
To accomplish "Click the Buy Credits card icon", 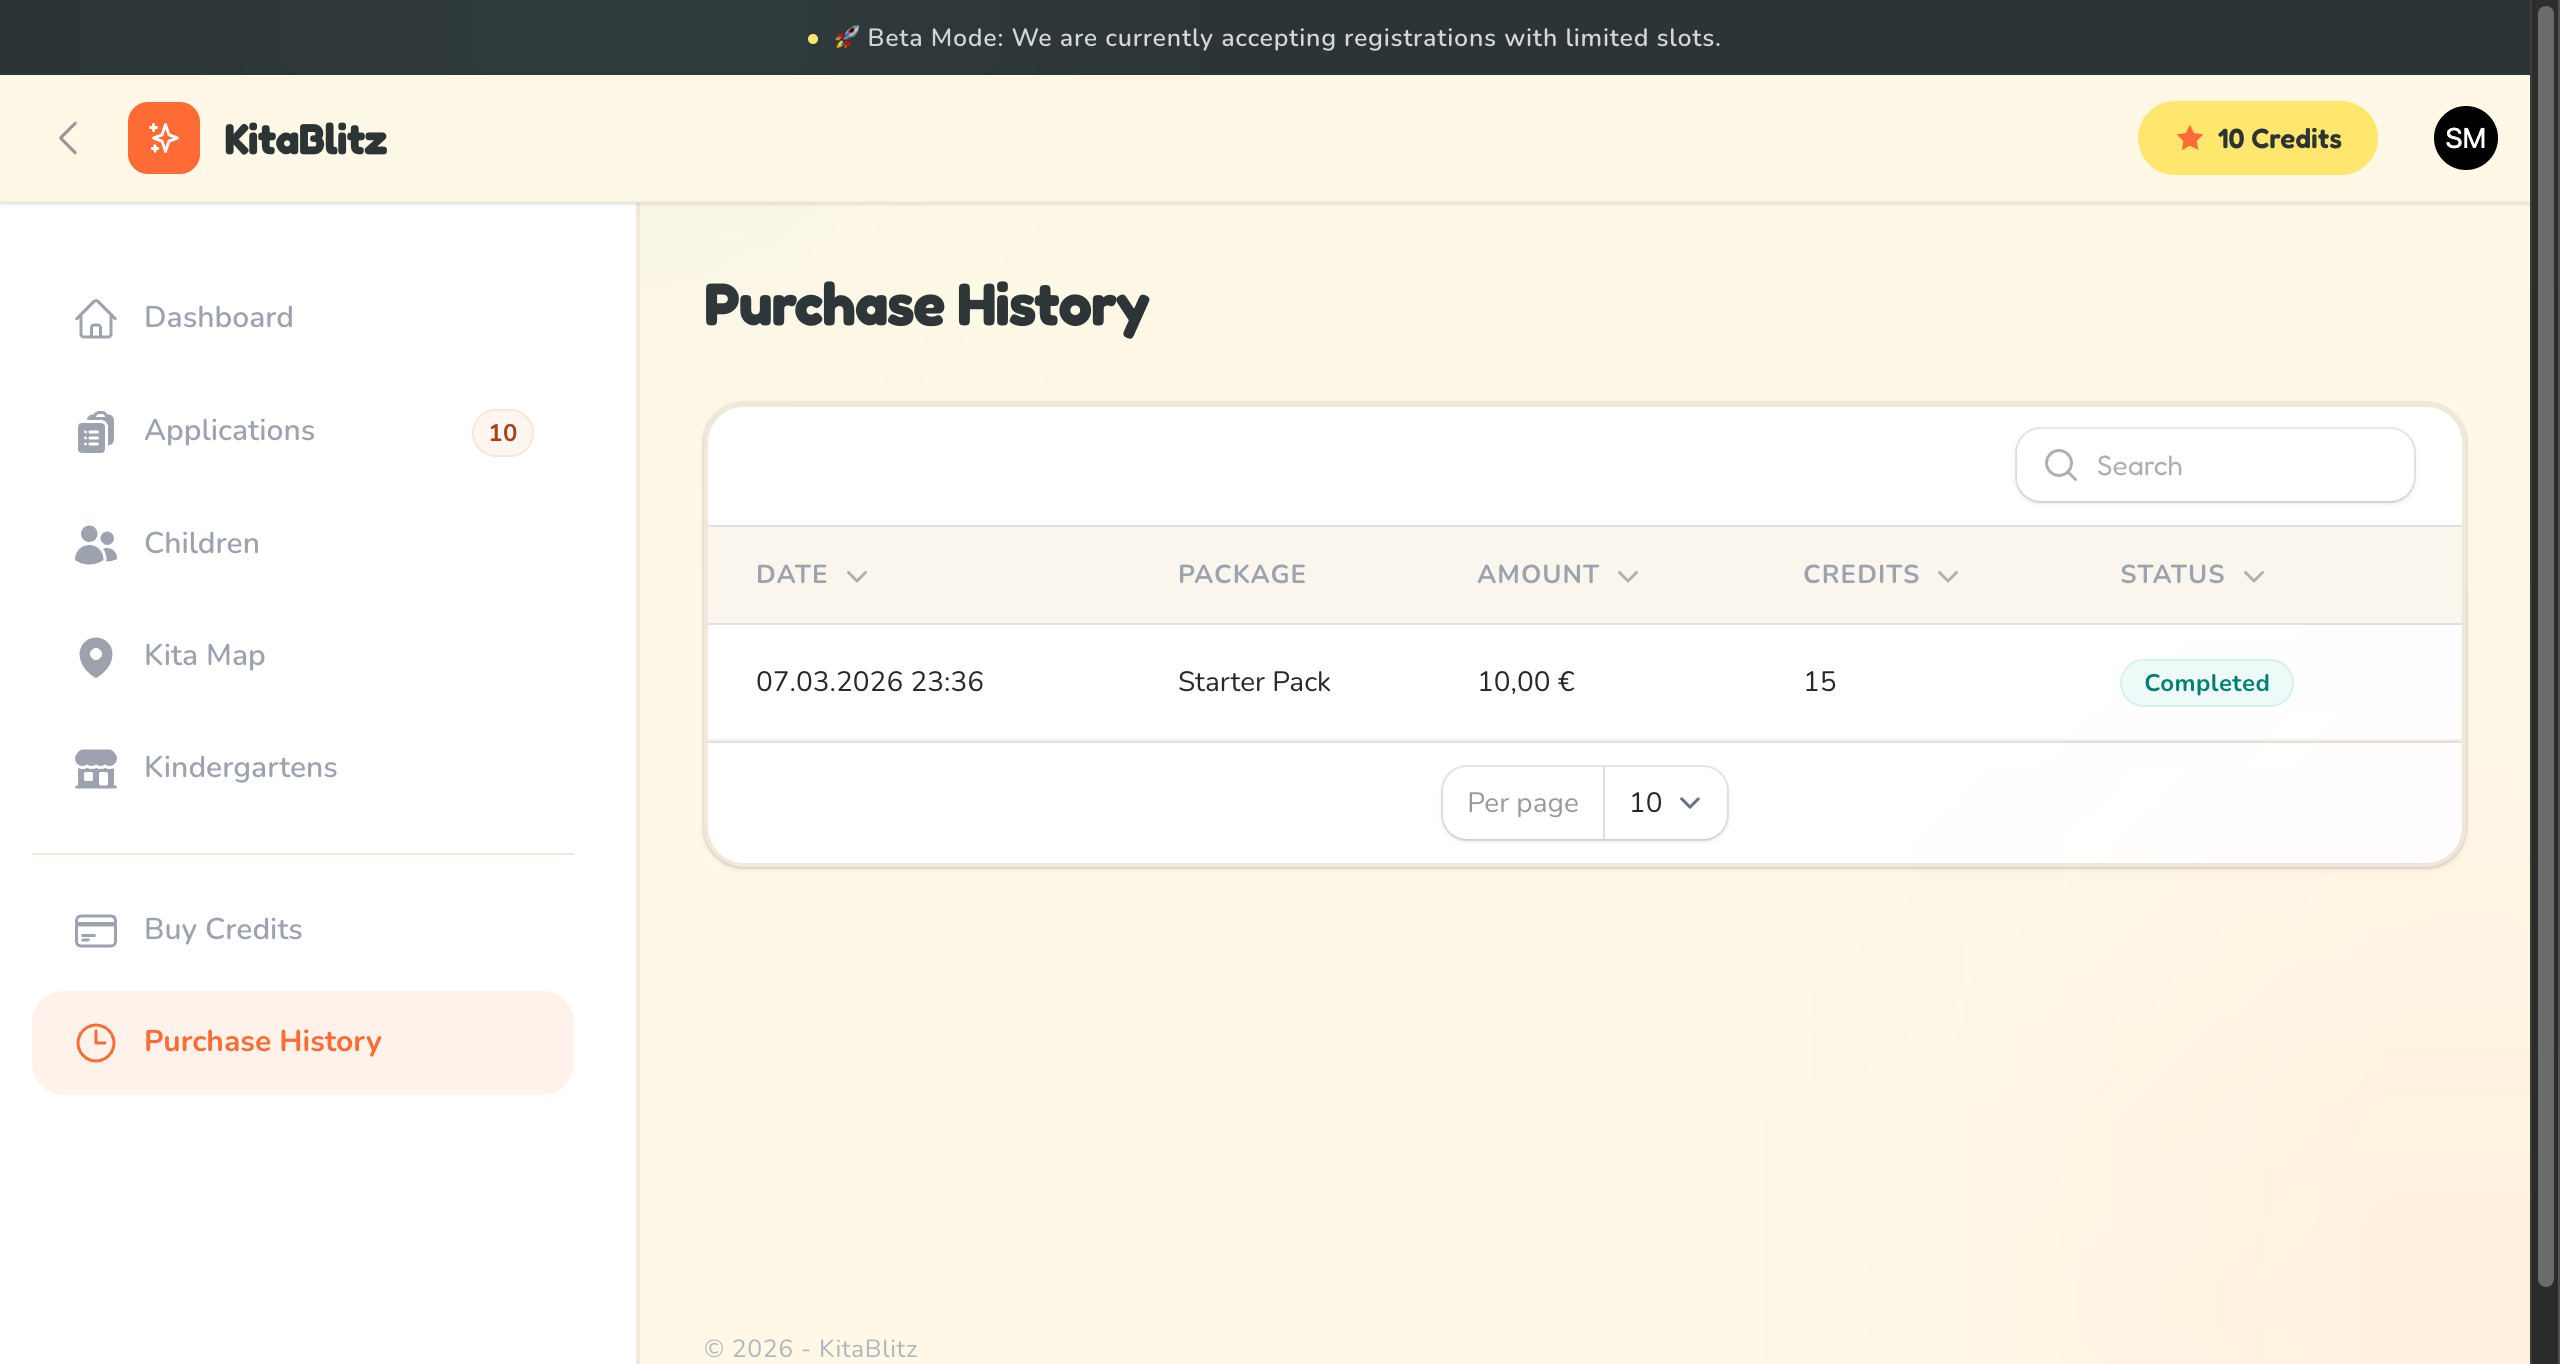I will point(96,930).
